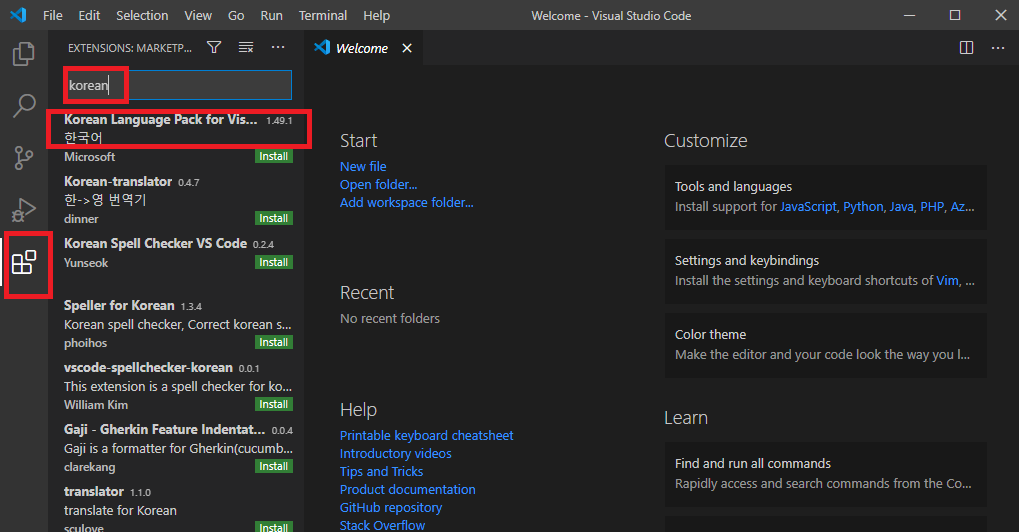
Task: Select vscode-spellchecker-korean entry
Action: point(176,386)
